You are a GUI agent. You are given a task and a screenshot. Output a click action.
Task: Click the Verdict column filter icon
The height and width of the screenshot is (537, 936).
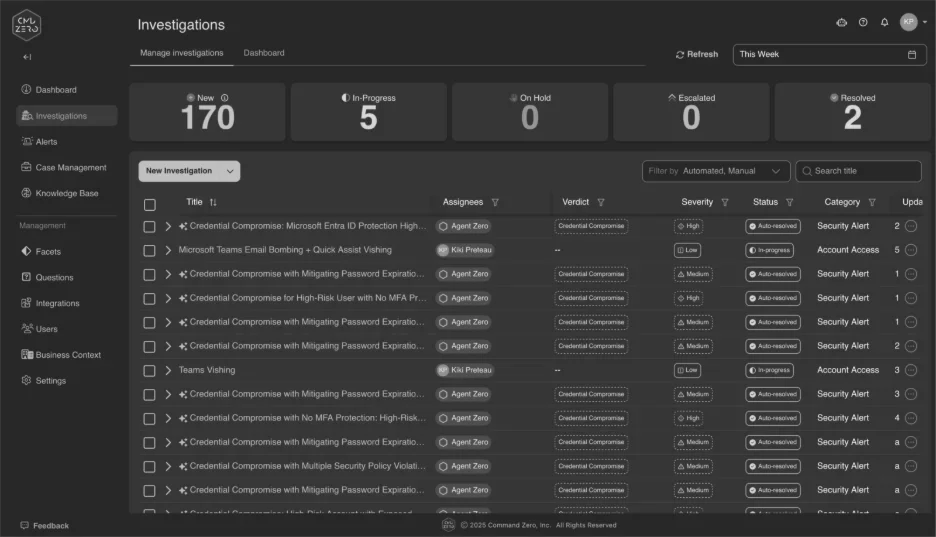point(601,202)
